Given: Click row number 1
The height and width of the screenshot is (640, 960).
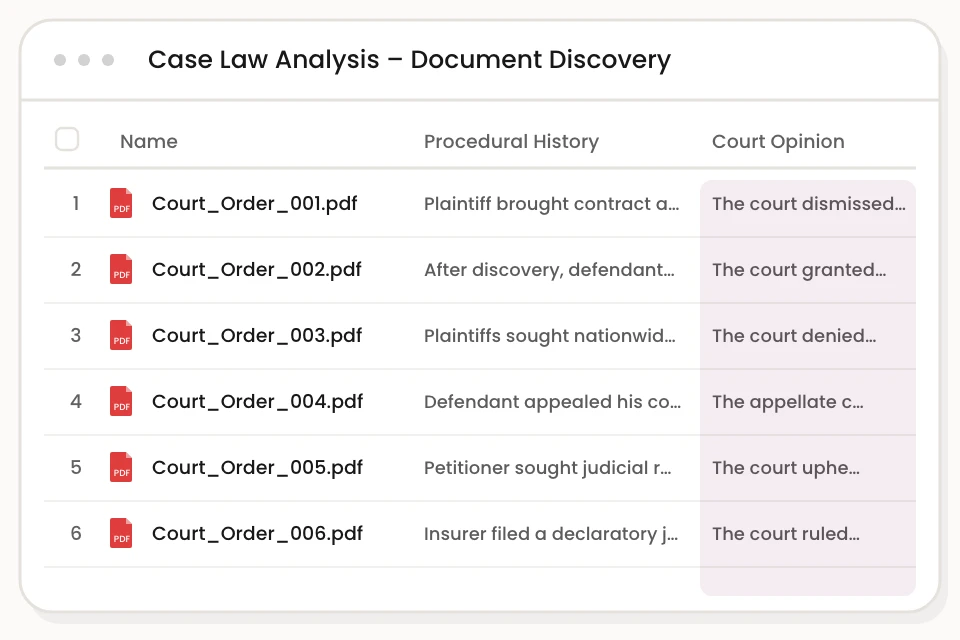Looking at the screenshot, I should 76,203.
